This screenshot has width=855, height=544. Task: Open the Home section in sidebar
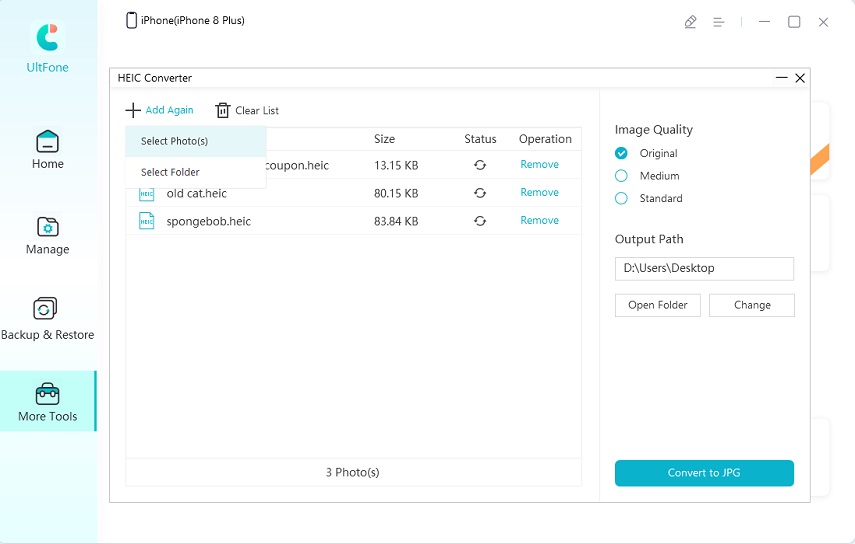click(x=47, y=150)
